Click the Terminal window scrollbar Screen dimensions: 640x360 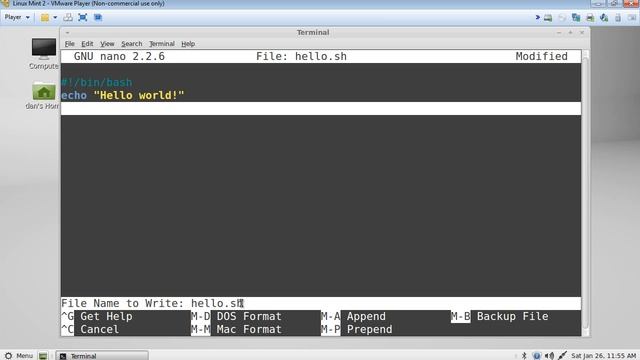coord(585,193)
